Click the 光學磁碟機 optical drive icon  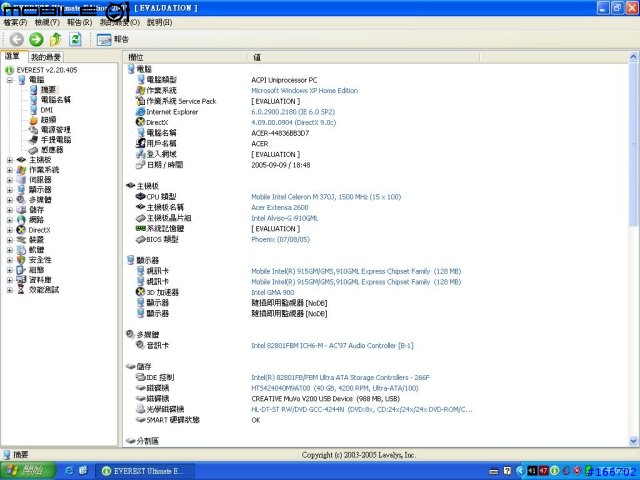pos(140,409)
